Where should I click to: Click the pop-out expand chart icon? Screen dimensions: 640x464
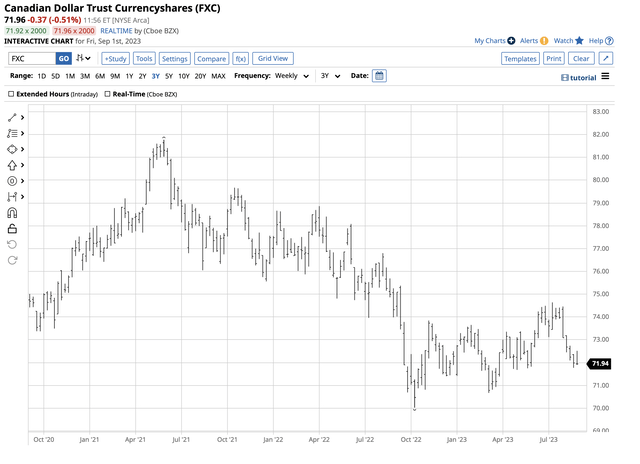click(606, 58)
